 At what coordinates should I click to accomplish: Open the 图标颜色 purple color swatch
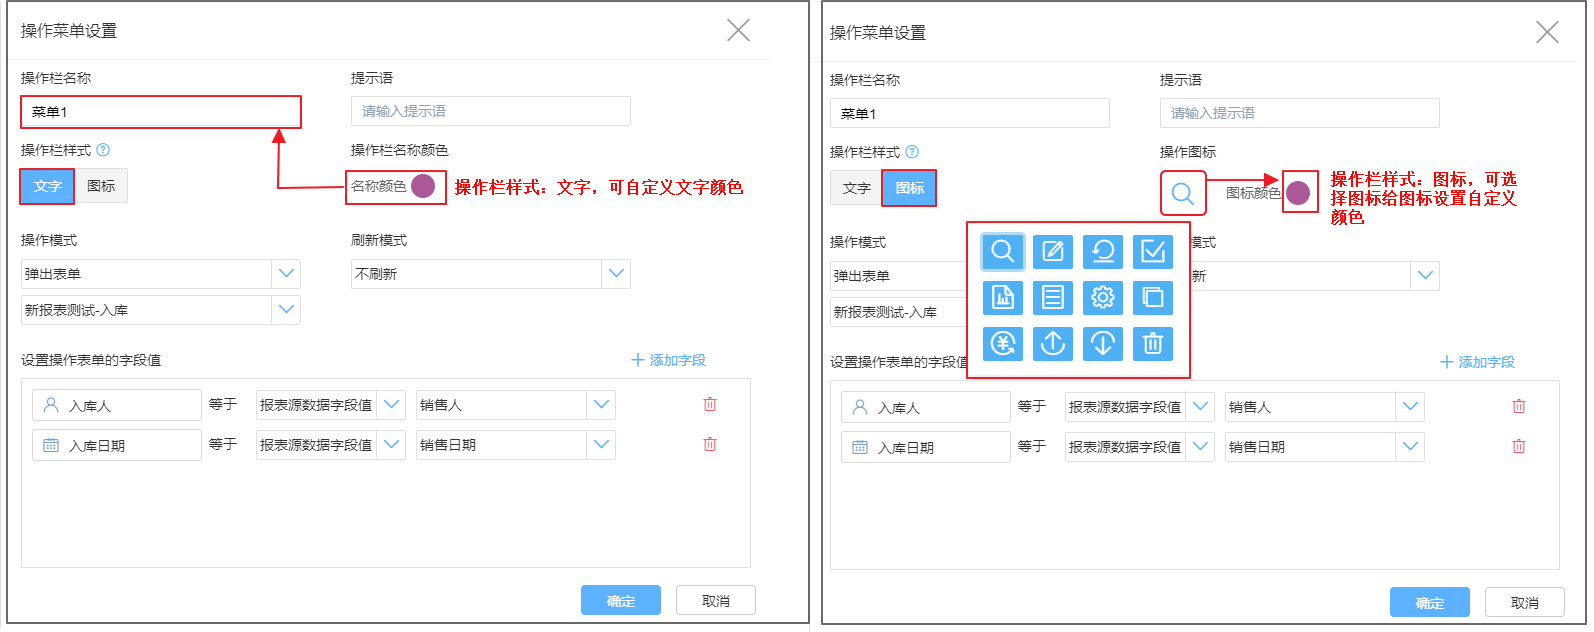click(1298, 193)
